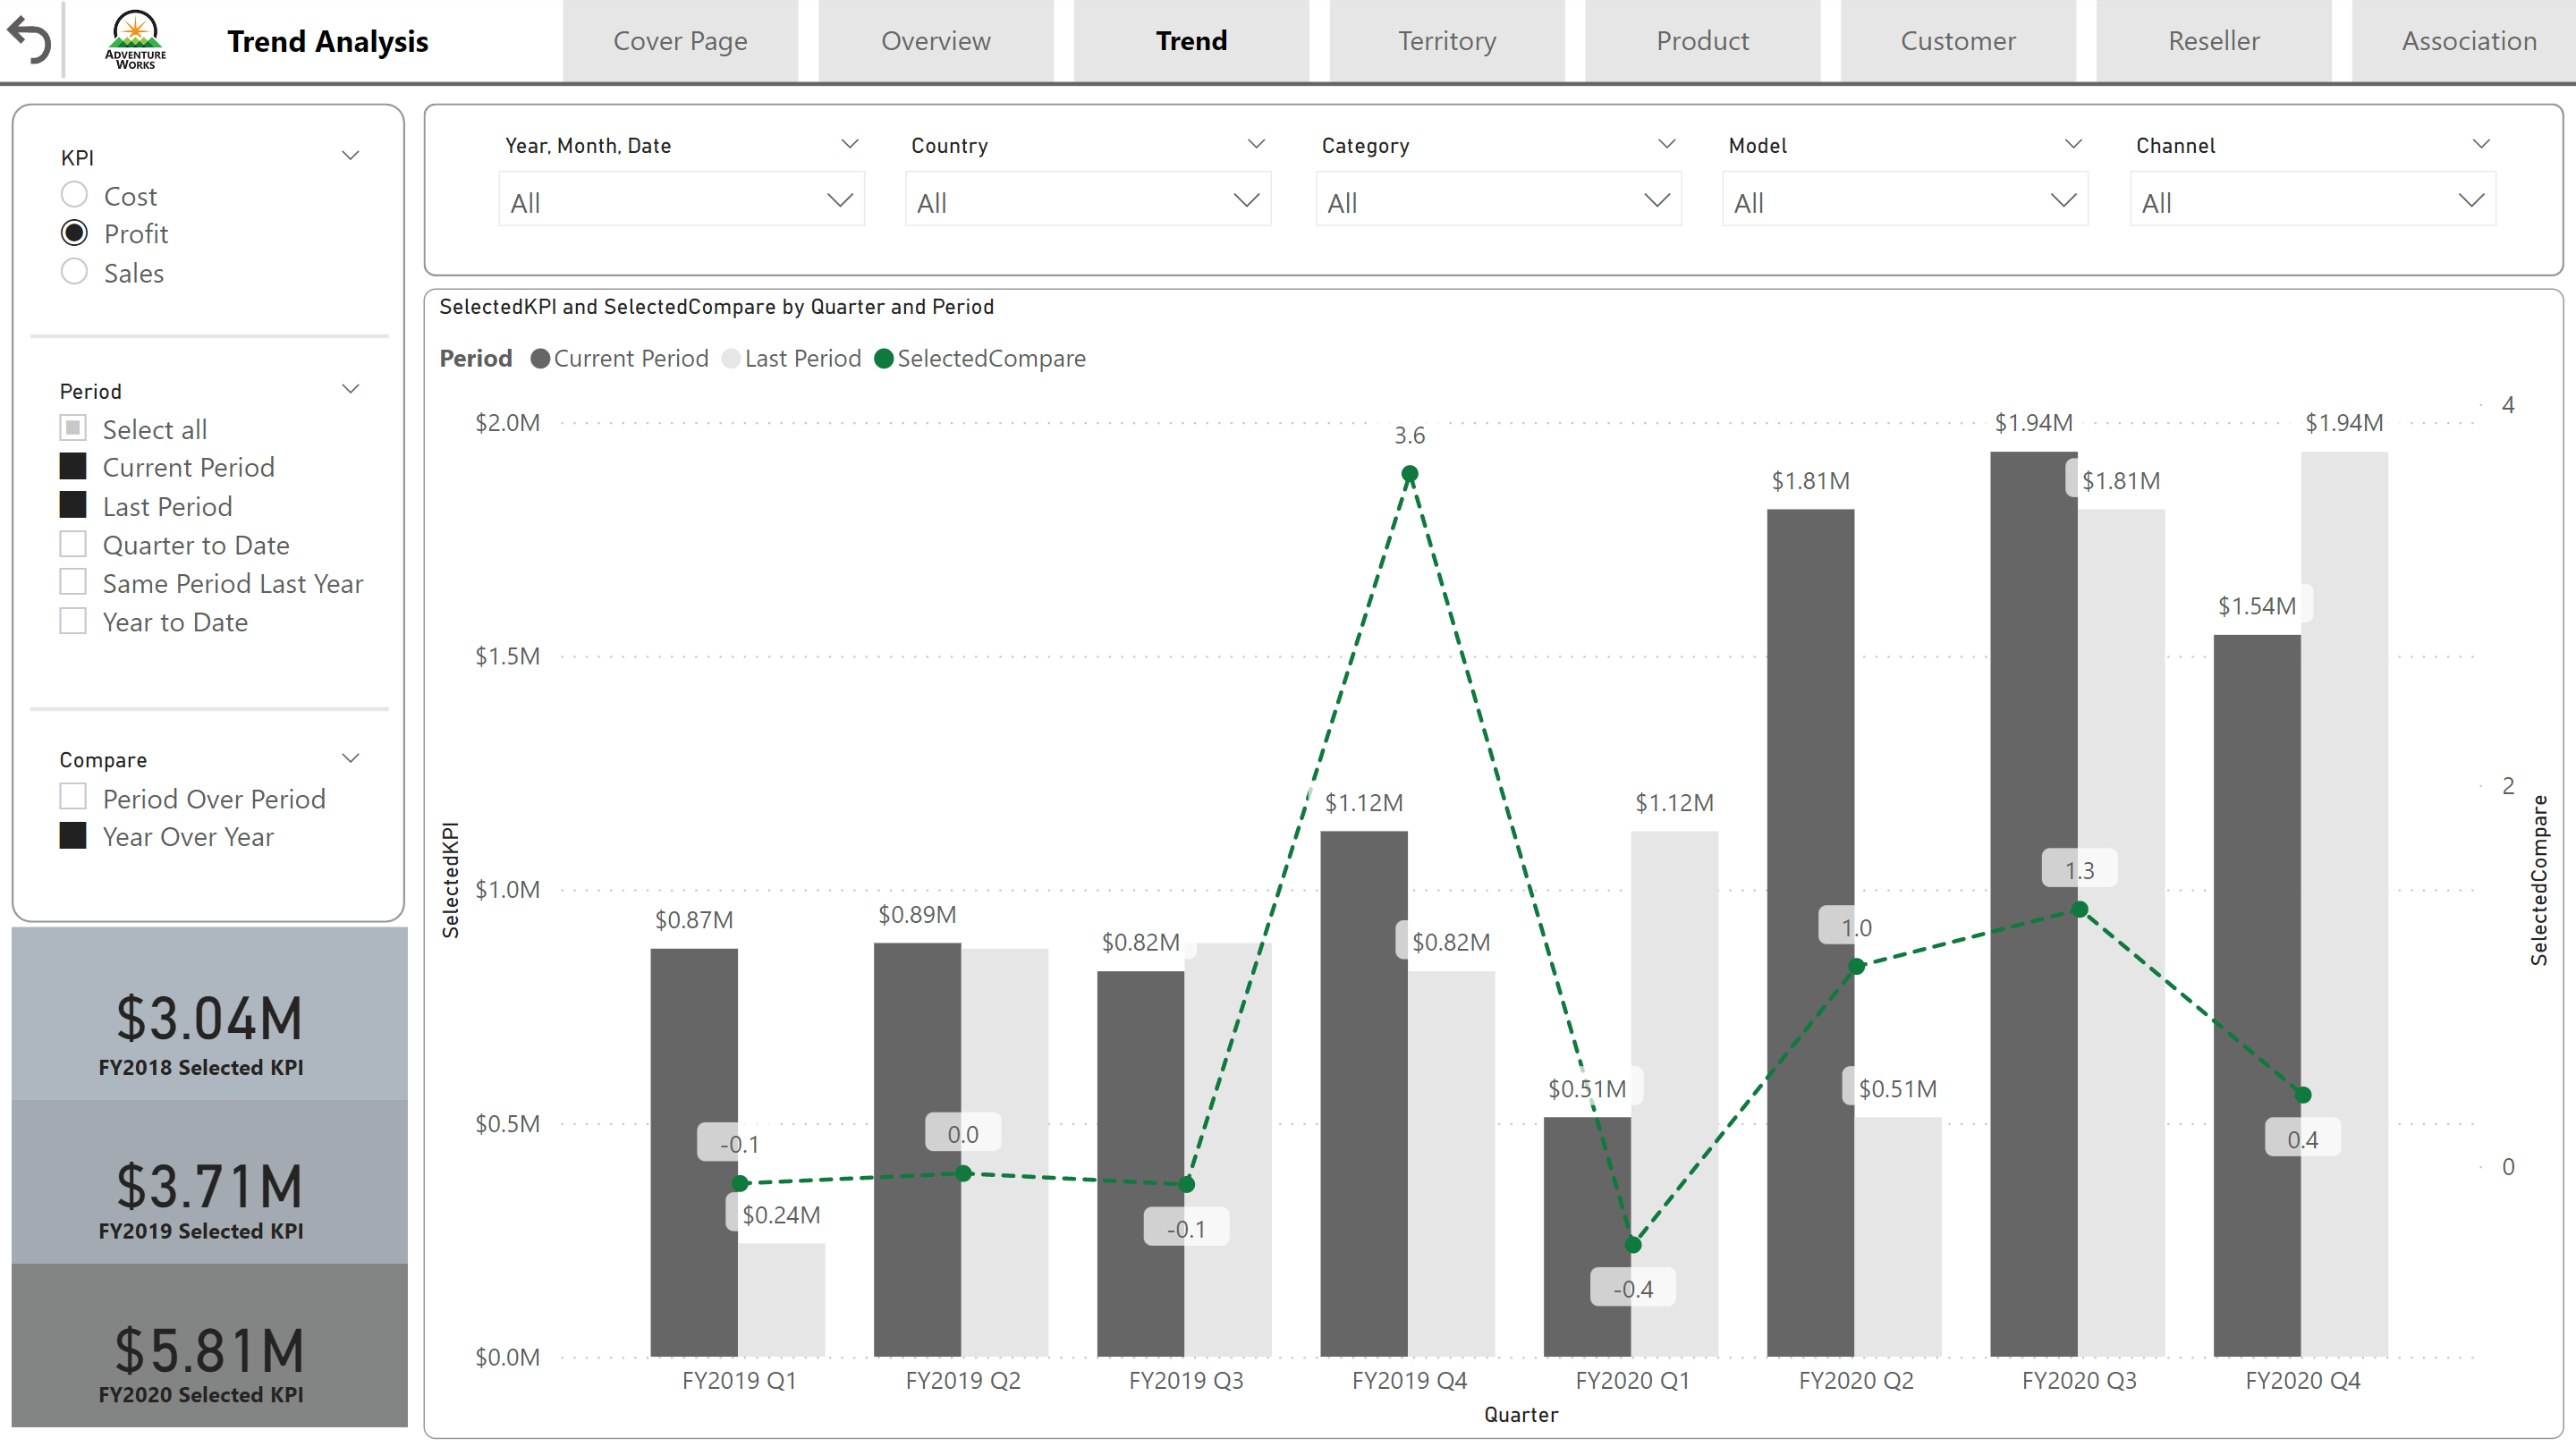Click the green SelectedCompare legend swatch
2576x1447 pixels.
pyautogui.click(x=883, y=359)
